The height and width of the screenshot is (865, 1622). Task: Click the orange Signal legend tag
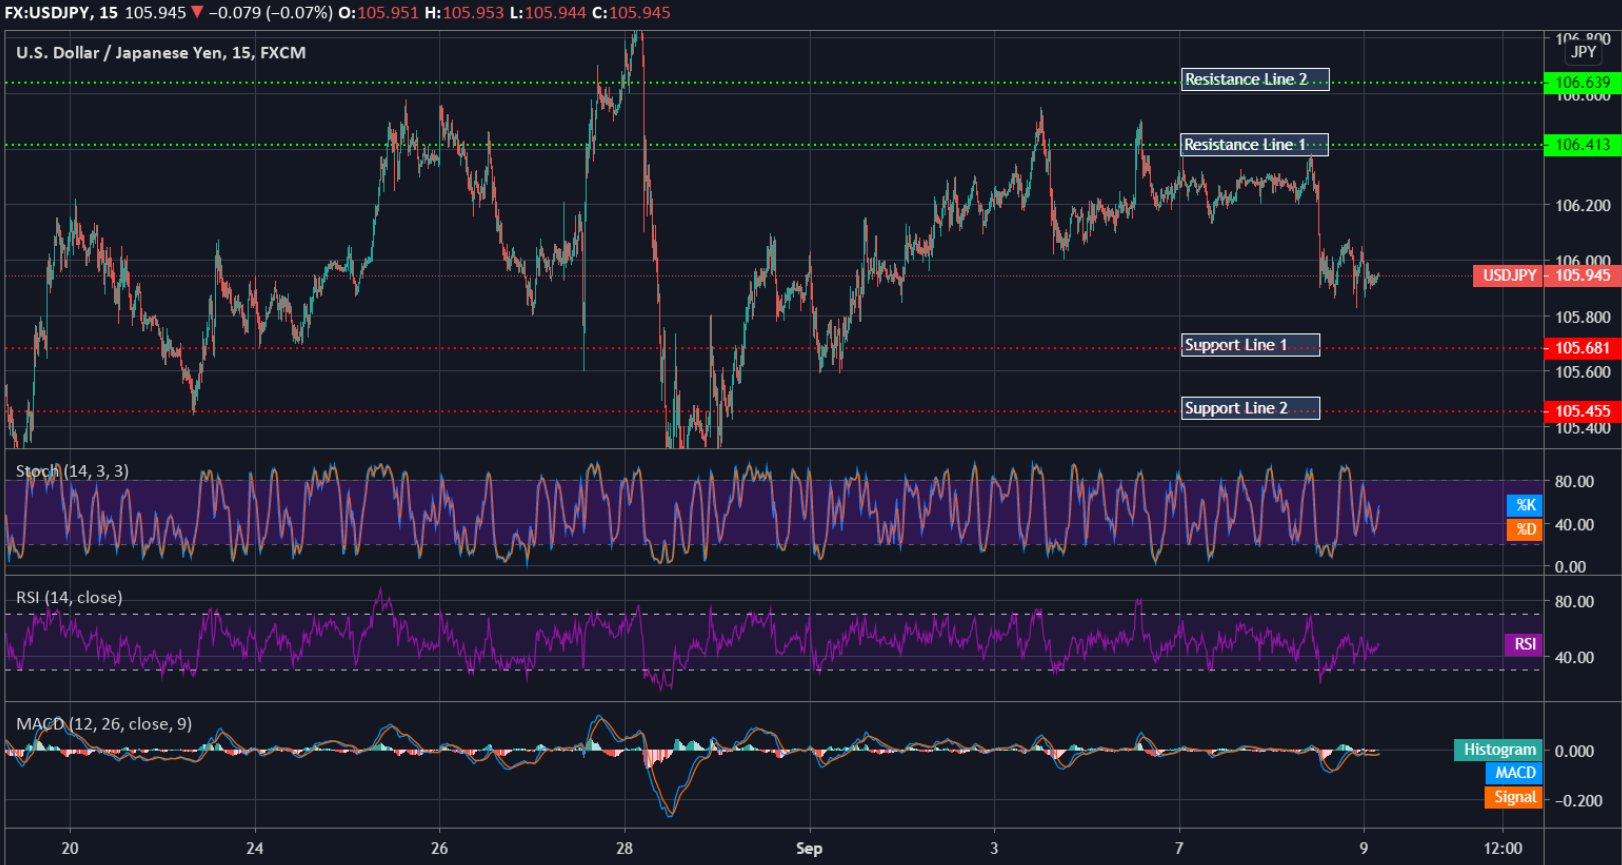[1514, 797]
